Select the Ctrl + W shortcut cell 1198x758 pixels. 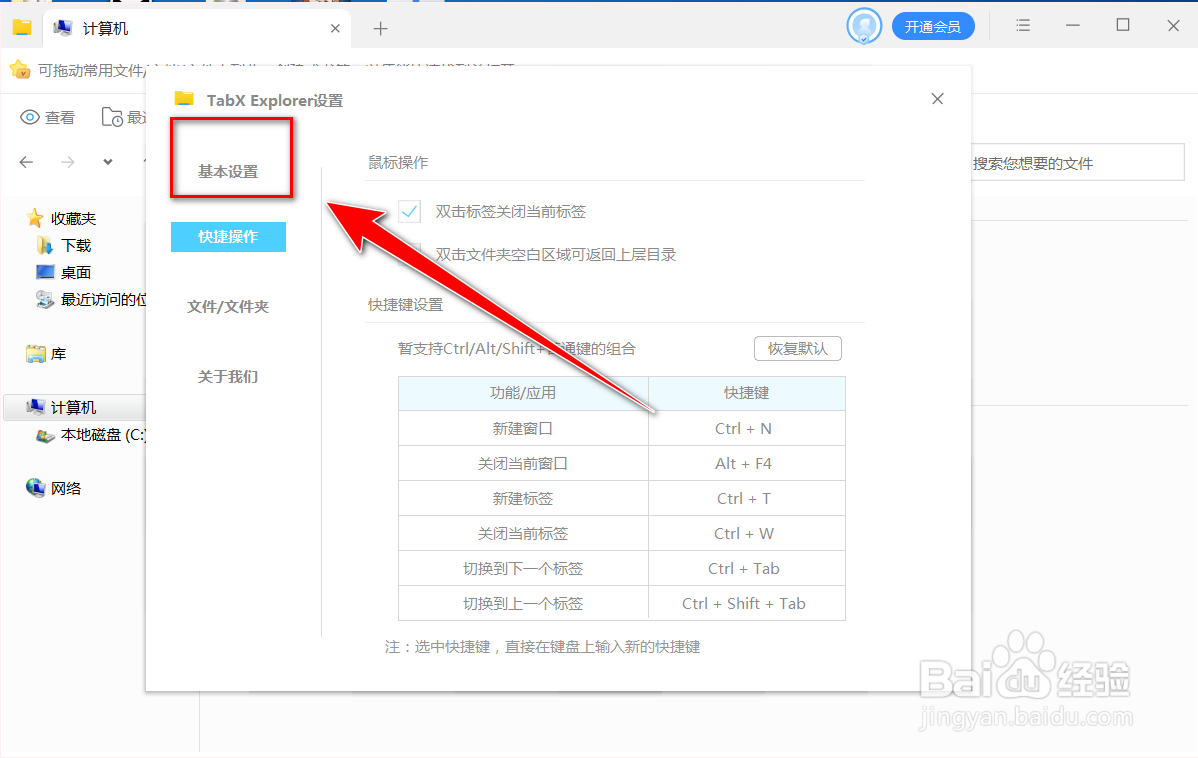click(746, 533)
